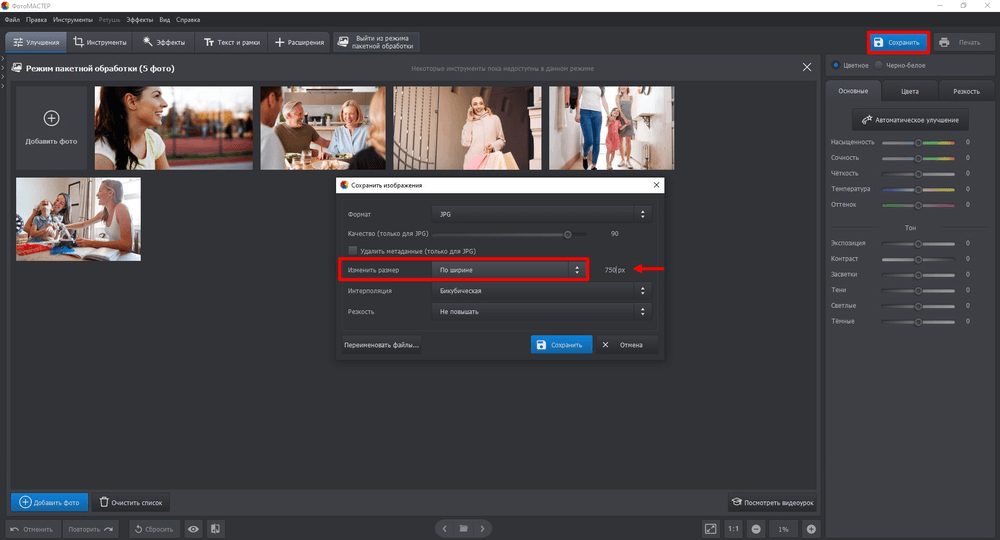
Task: Open the Формат JPG dropdown
Action: tap(541, 214)
